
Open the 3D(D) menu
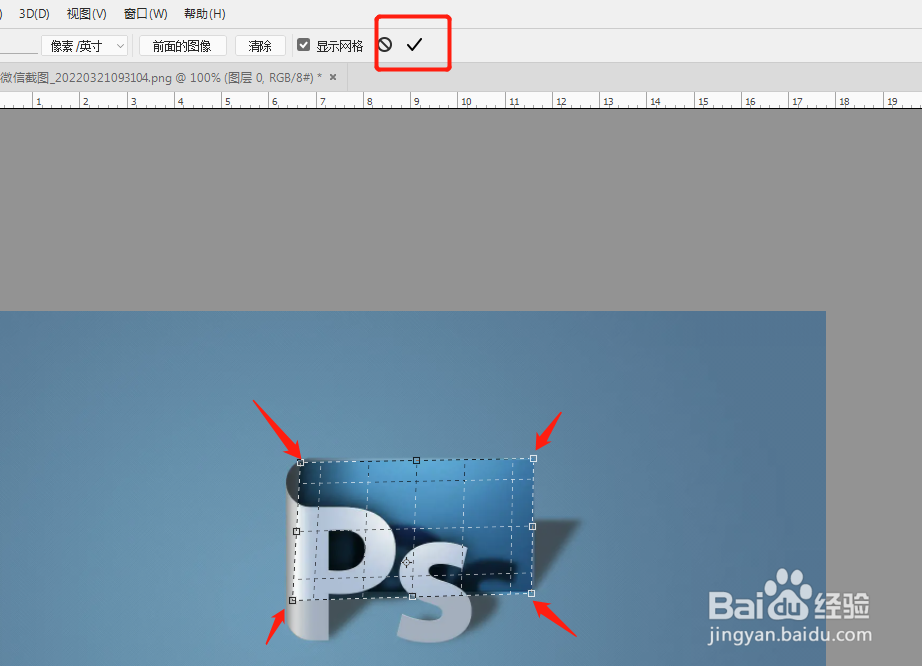tap(34, 14)
